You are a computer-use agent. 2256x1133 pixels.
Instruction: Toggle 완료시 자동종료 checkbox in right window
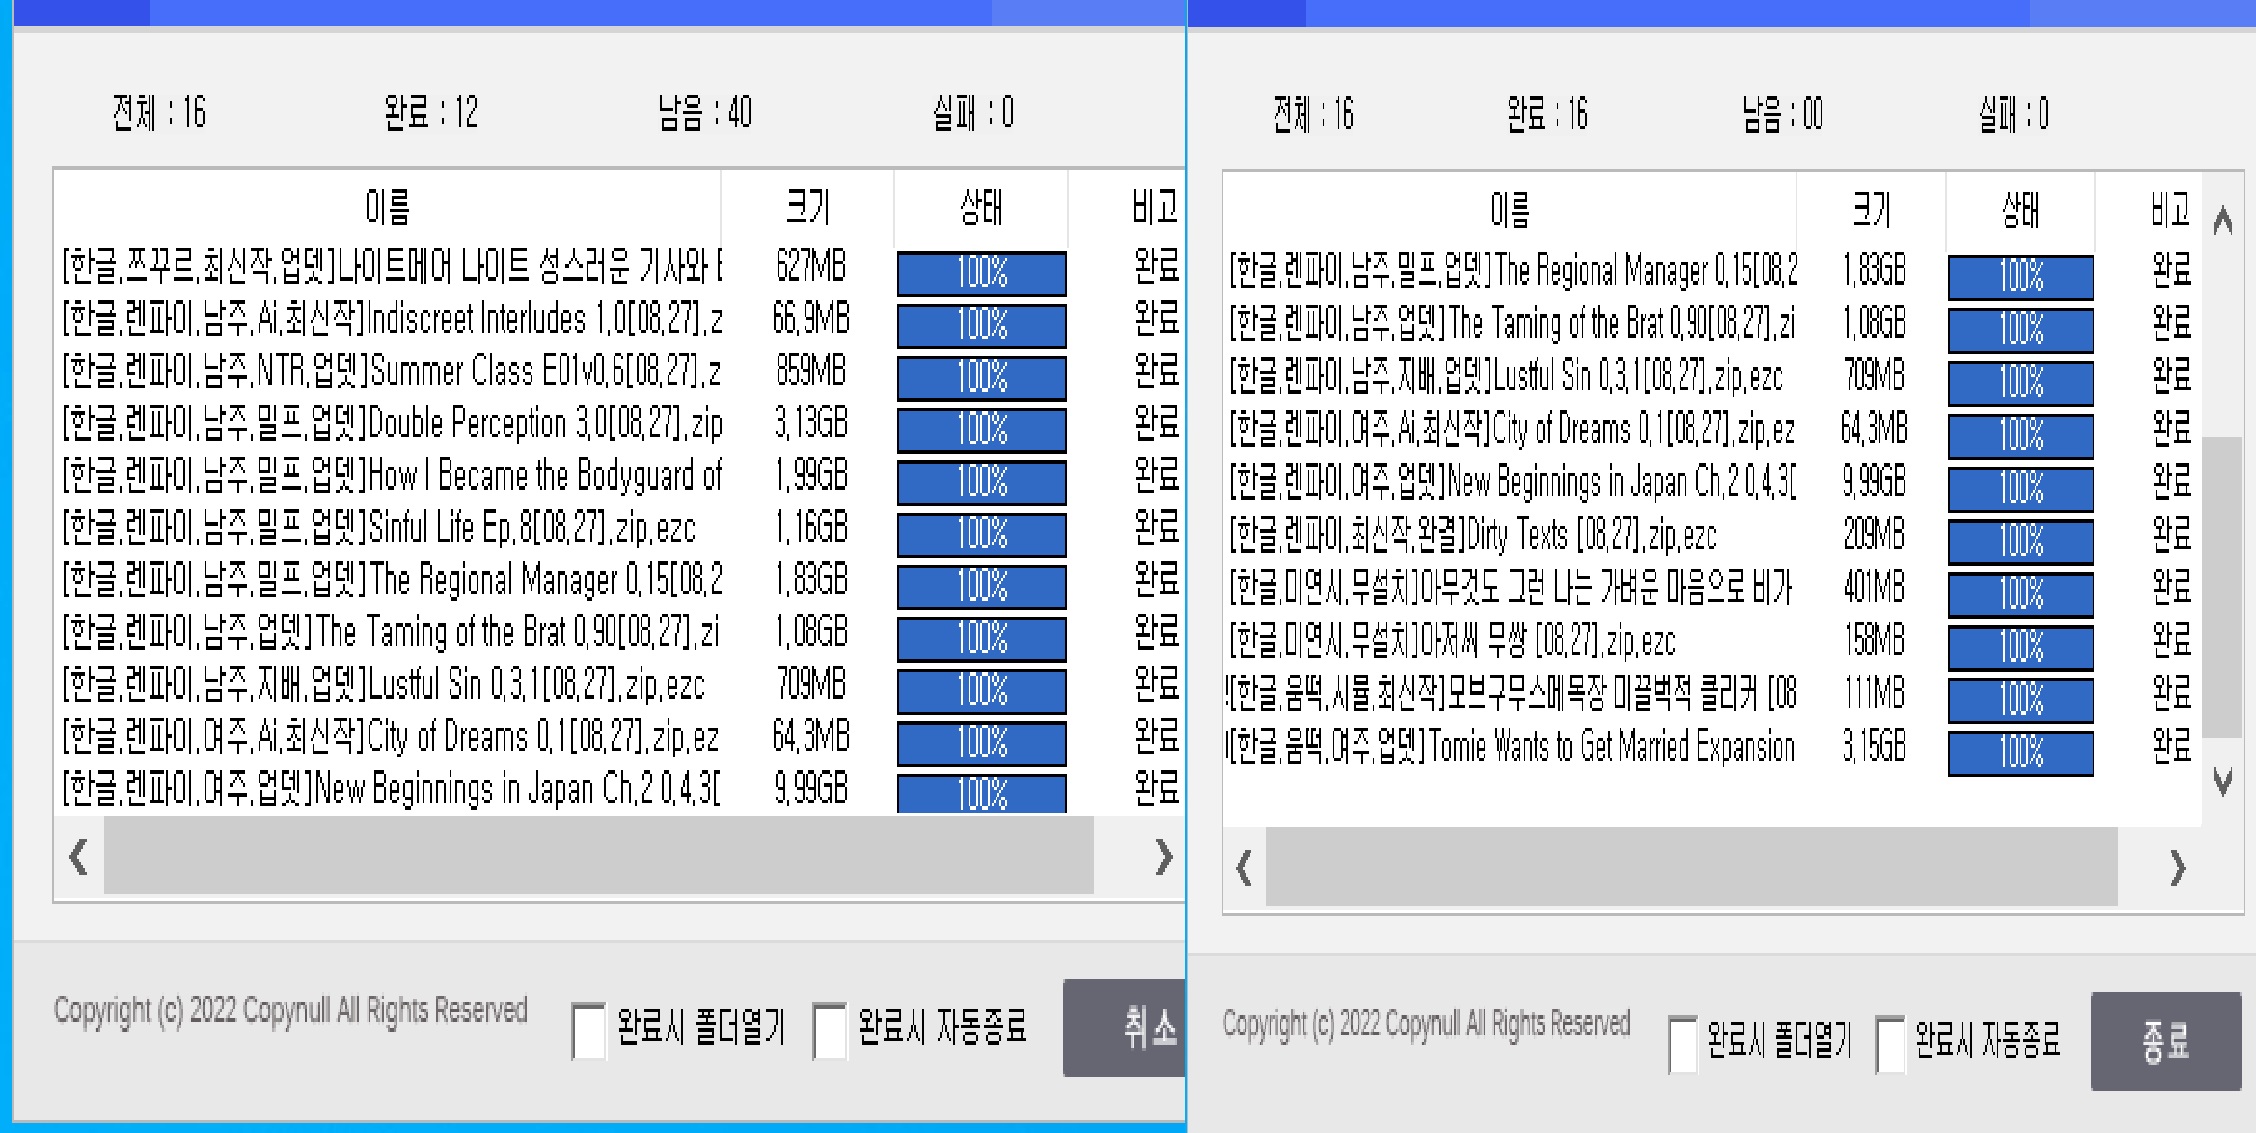click(1890, 1043)
